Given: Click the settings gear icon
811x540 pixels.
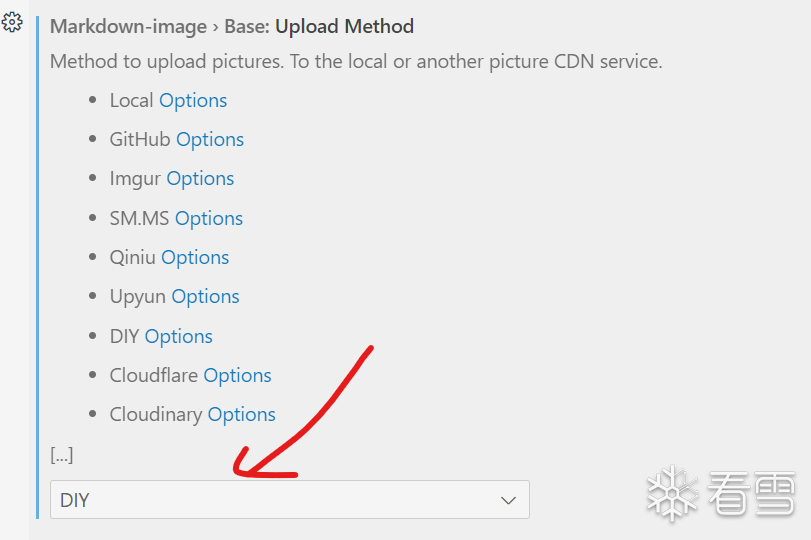Looking at the screenshot, I should pyautogui.click(x=13, y=23).
